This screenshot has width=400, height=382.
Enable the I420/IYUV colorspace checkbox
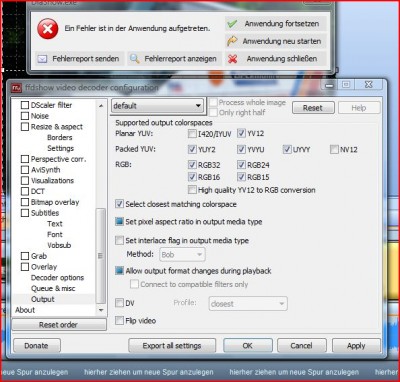(192, 134)
